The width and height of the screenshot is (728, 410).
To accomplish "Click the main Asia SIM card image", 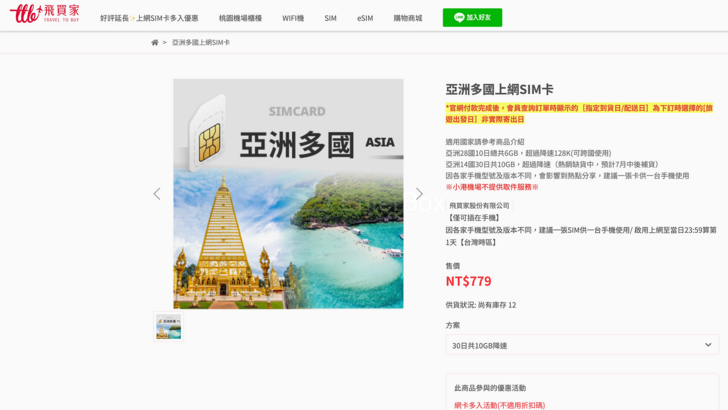I will click(288, 194).
